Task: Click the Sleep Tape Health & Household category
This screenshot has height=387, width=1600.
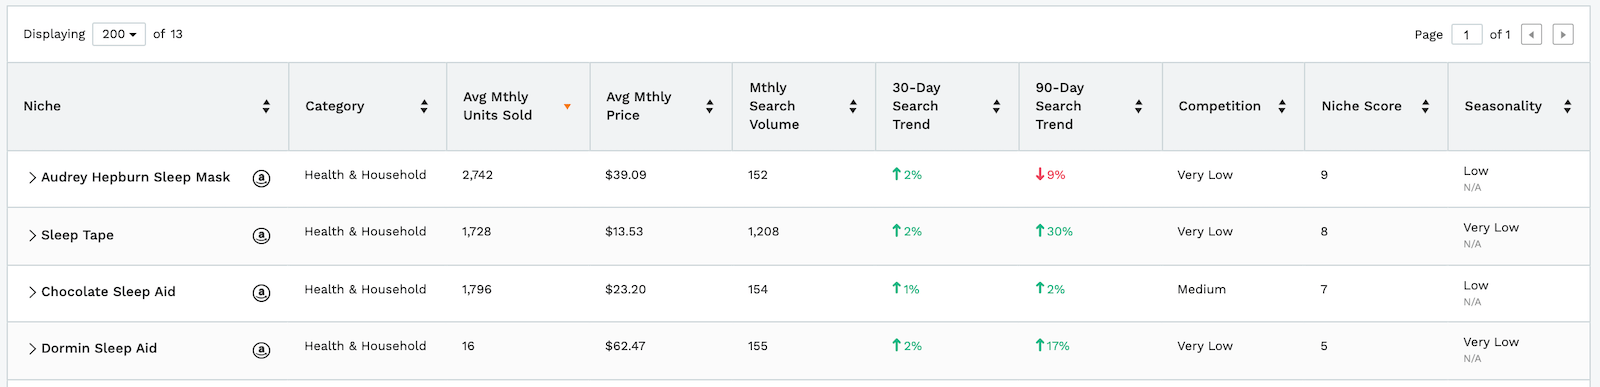Action: (365, 231)
